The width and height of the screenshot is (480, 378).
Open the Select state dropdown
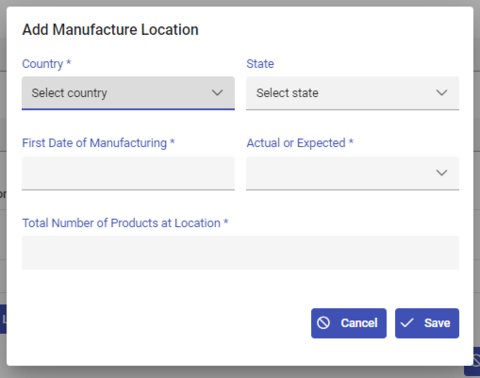point(353,93)
